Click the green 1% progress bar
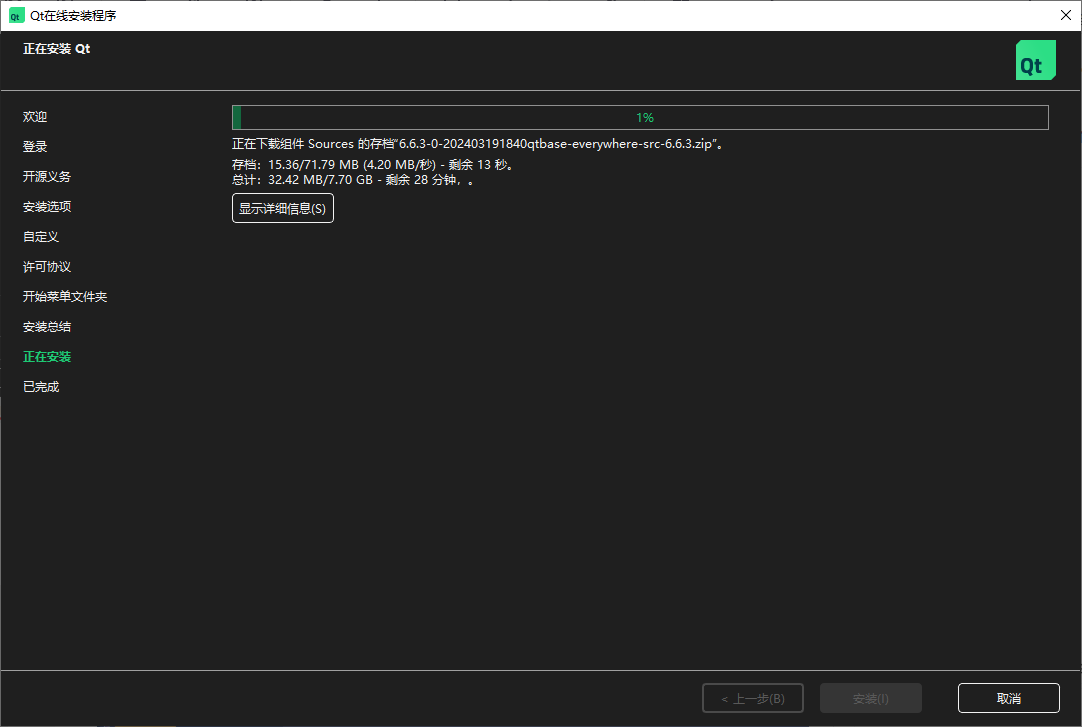This screenshot has height=727, width=1082. 640,117
